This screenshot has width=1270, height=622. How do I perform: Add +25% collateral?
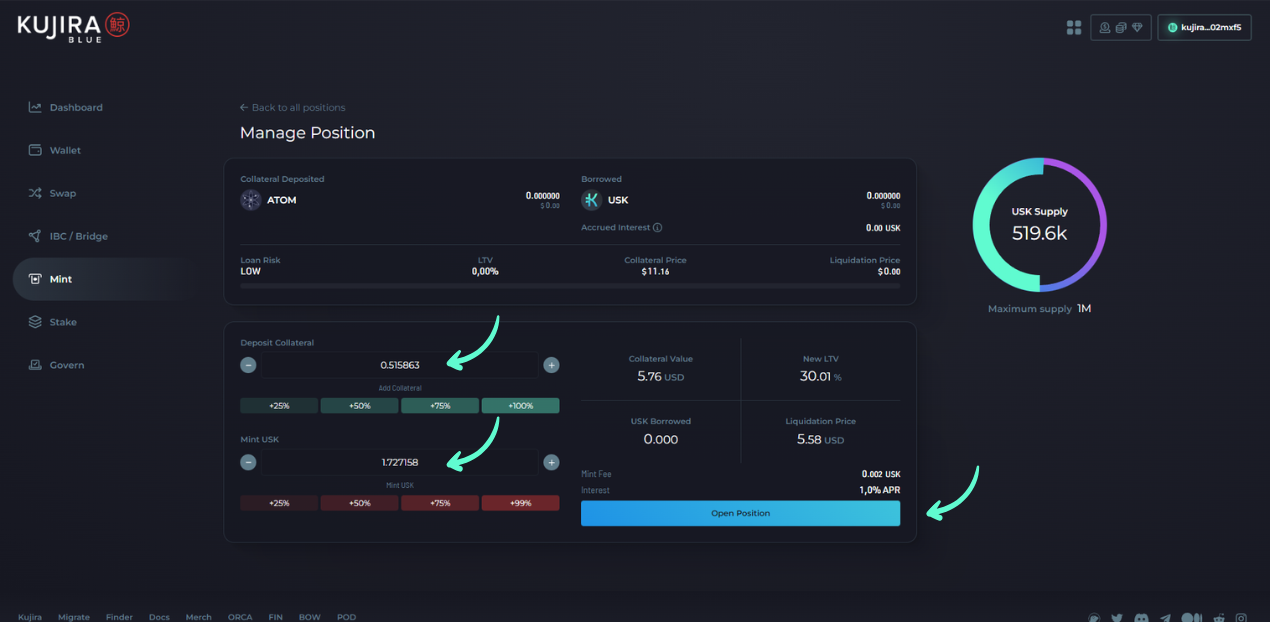point(279,406)
